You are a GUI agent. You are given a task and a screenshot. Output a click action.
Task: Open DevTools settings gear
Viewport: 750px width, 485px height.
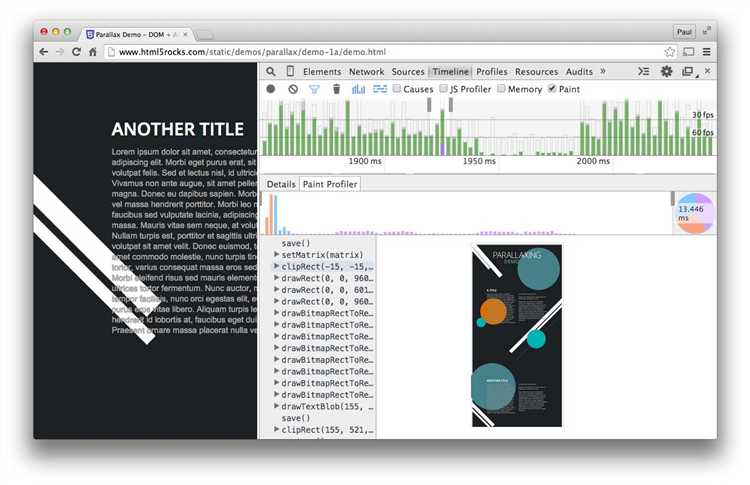click(x=666, y=72)
